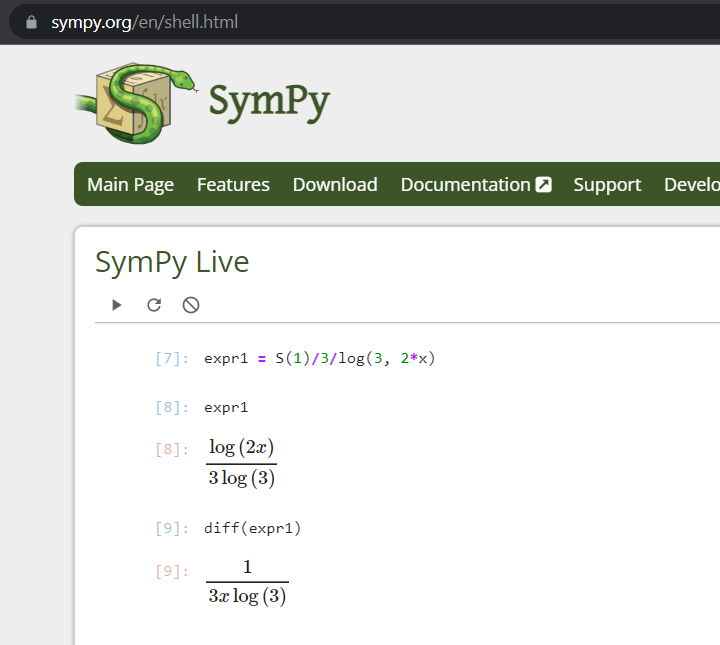
Task: Click the rendered log(2x)/3log(3) output
Action: (241, 462)
